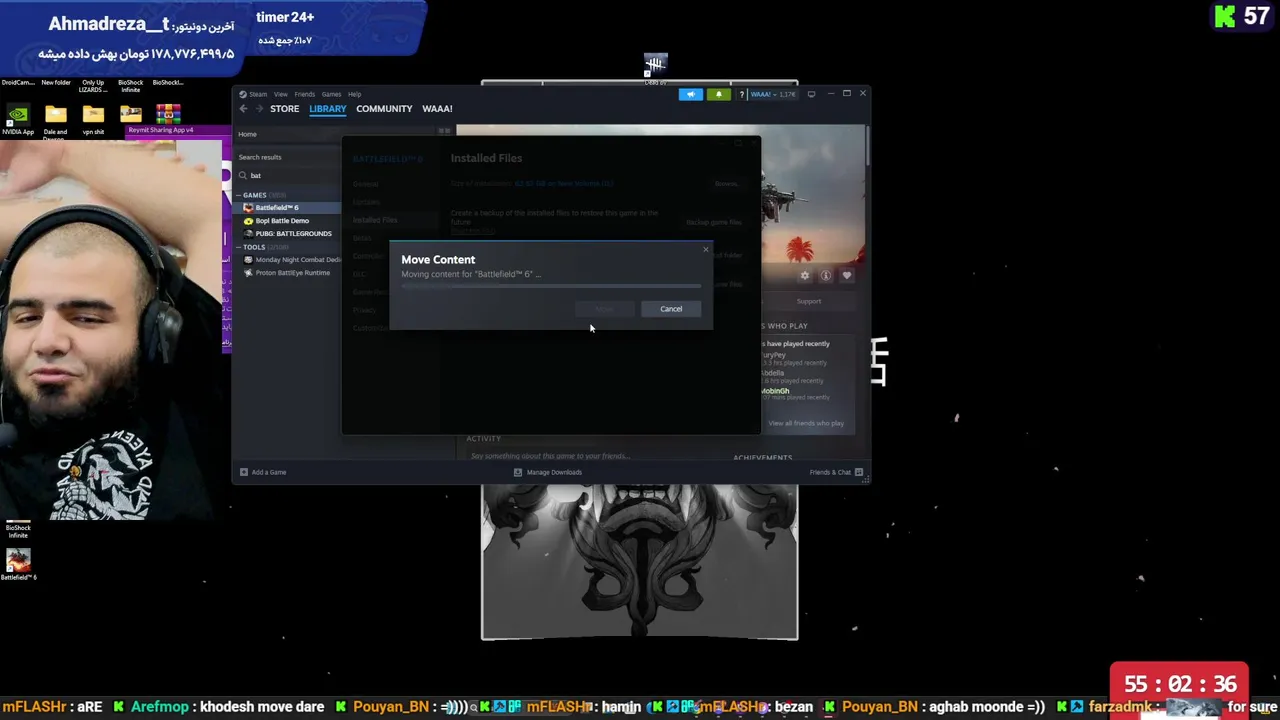Screen dimensions: 1280x720
Task: Open the WAAA! profile tab
Action: point(437,109)
